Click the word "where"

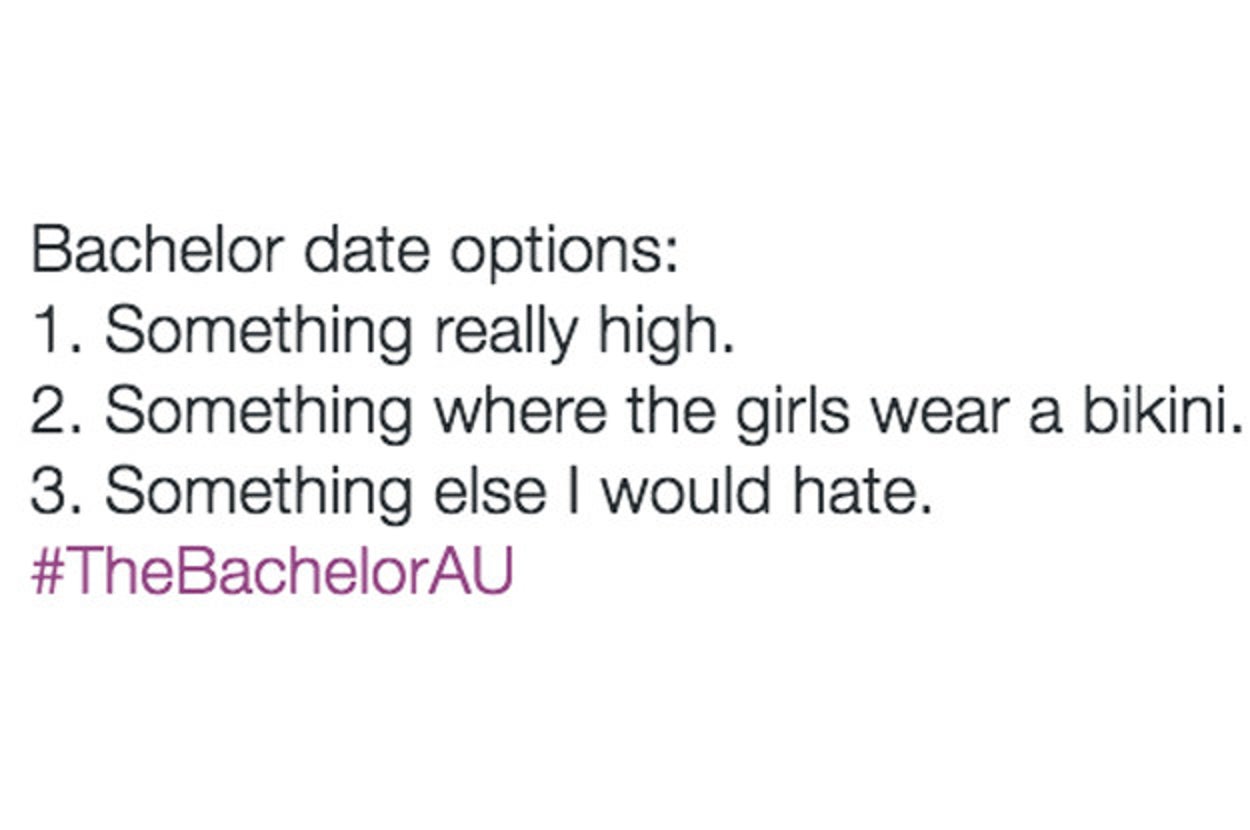click(509, 411)
